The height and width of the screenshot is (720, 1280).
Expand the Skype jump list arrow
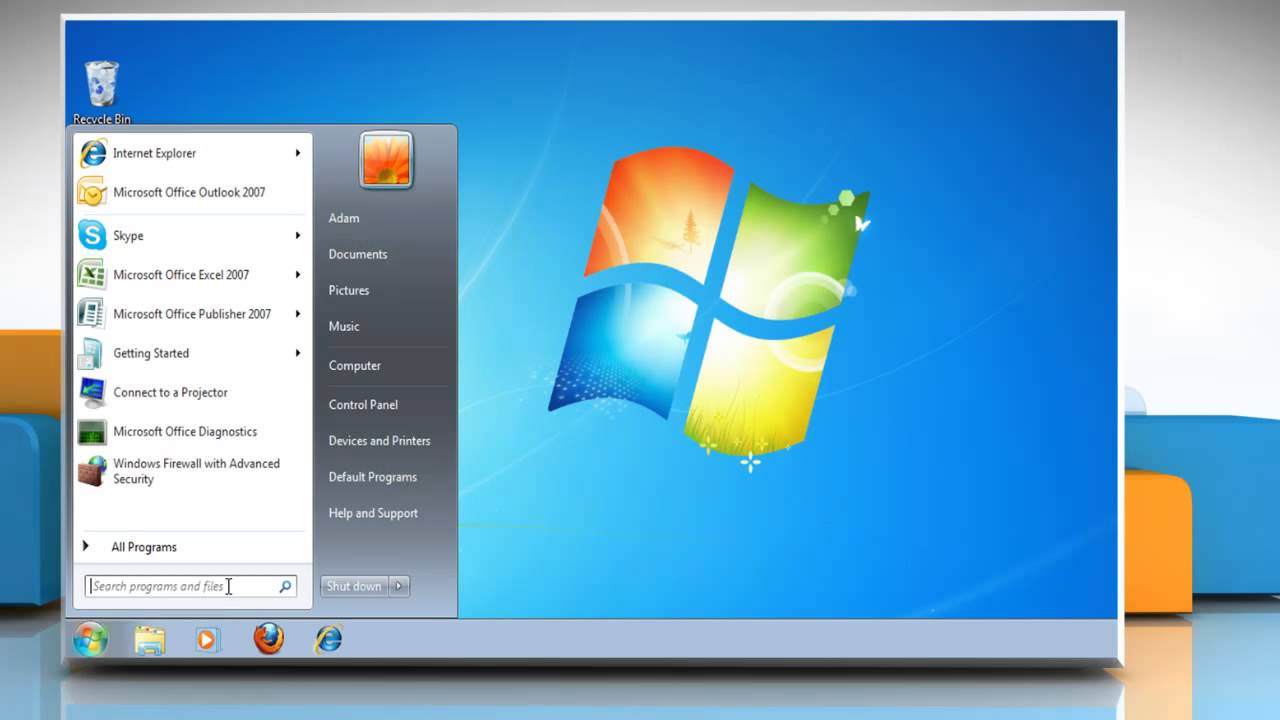pos(298,235)
